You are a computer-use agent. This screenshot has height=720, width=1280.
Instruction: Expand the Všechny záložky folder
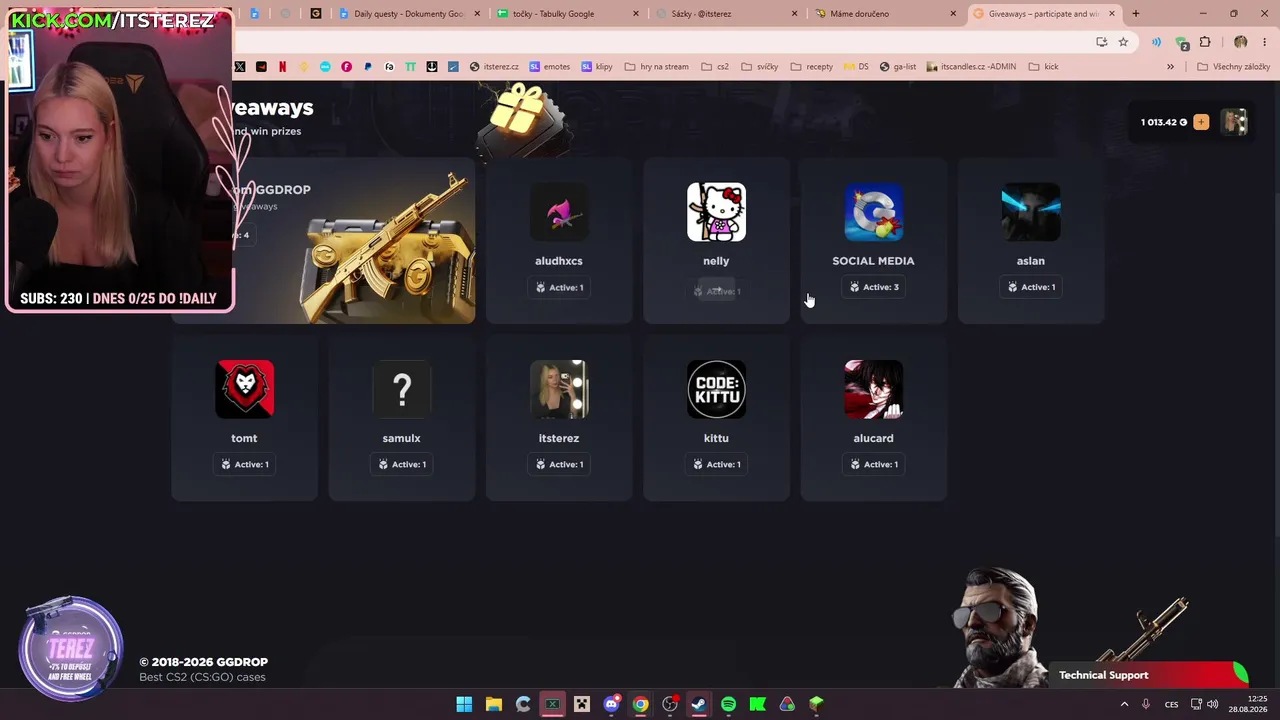pyautogui.click(x=1233, y=67)
